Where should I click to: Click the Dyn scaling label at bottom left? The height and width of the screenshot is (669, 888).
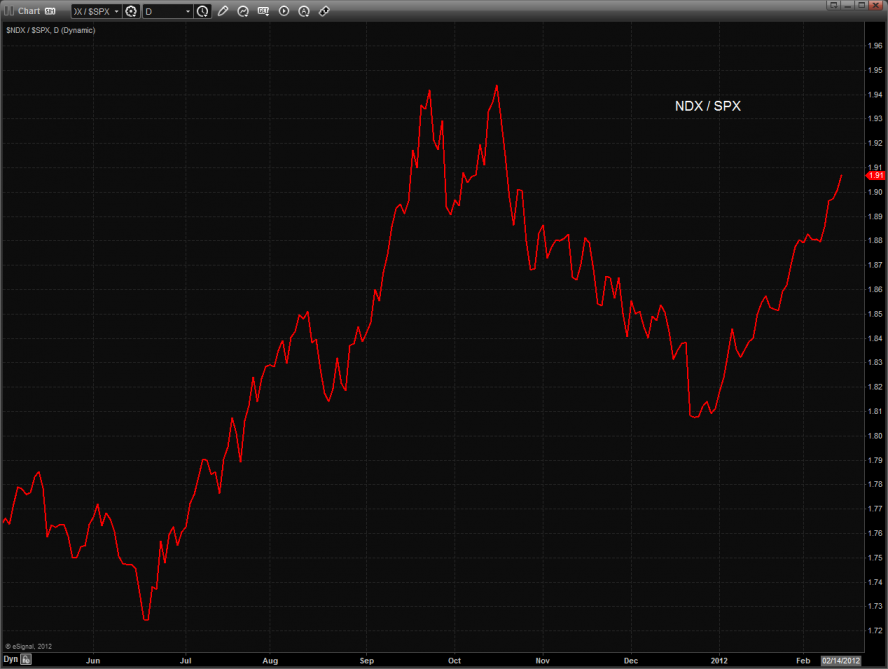[10, 659]
